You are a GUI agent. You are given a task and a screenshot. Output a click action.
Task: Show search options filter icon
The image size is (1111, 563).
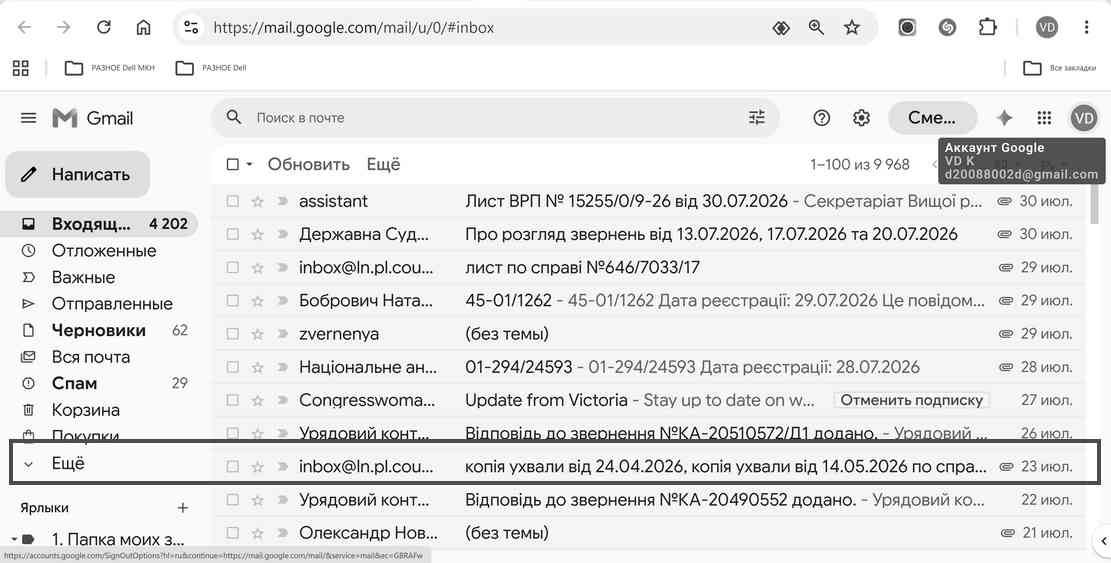[757, 118]
